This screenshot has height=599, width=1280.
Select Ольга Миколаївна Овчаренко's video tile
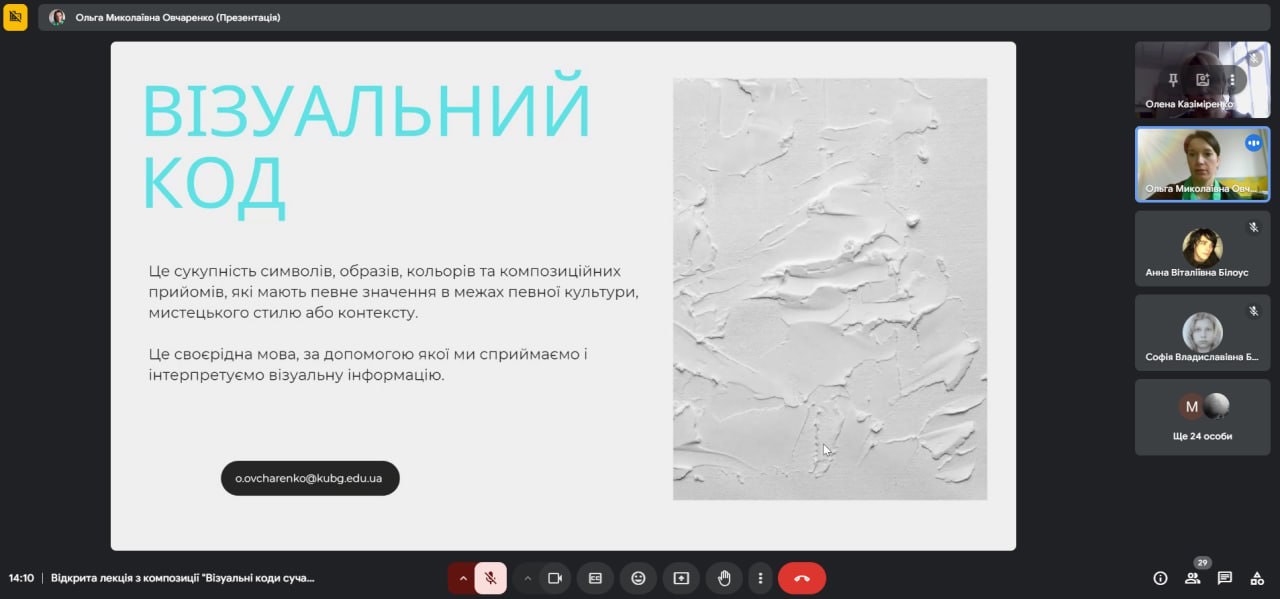(1203, 164)
